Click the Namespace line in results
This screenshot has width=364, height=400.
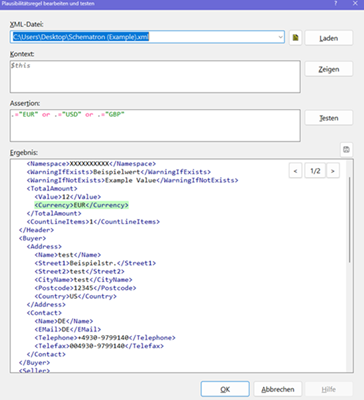point(91,164)
